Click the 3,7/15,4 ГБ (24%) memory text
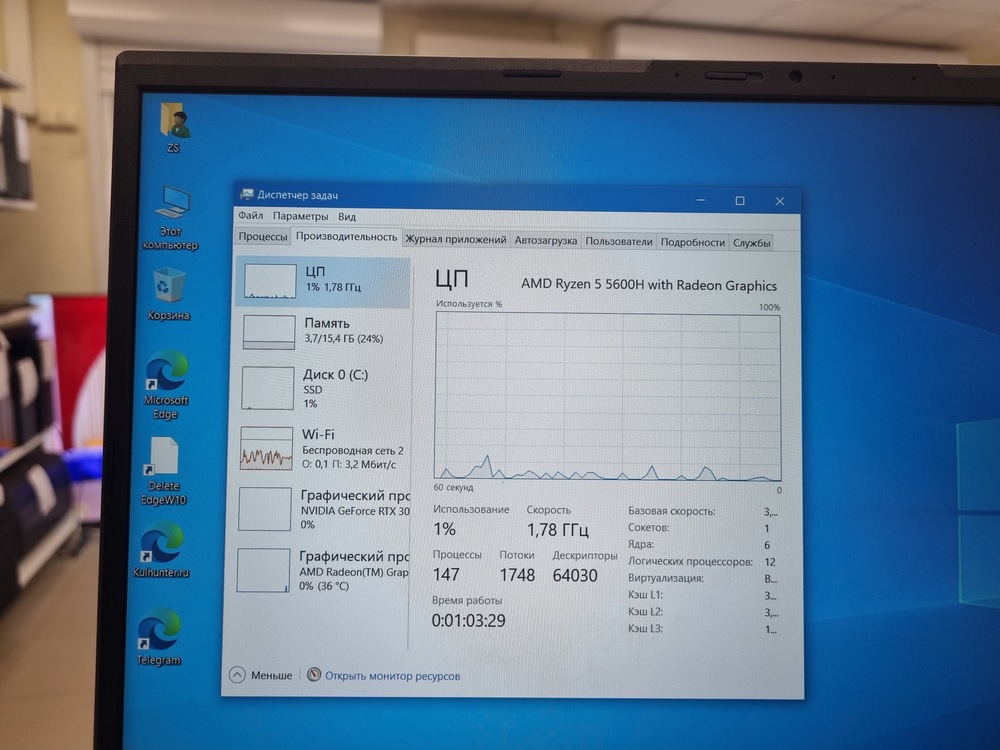1000x750 pixels. 344,339
